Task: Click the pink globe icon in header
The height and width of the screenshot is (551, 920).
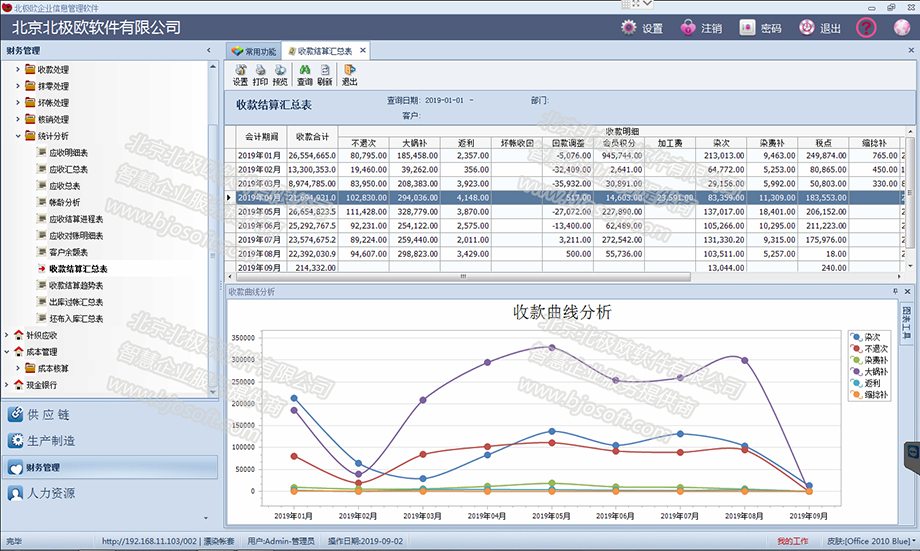Action: tap(902, 27)
